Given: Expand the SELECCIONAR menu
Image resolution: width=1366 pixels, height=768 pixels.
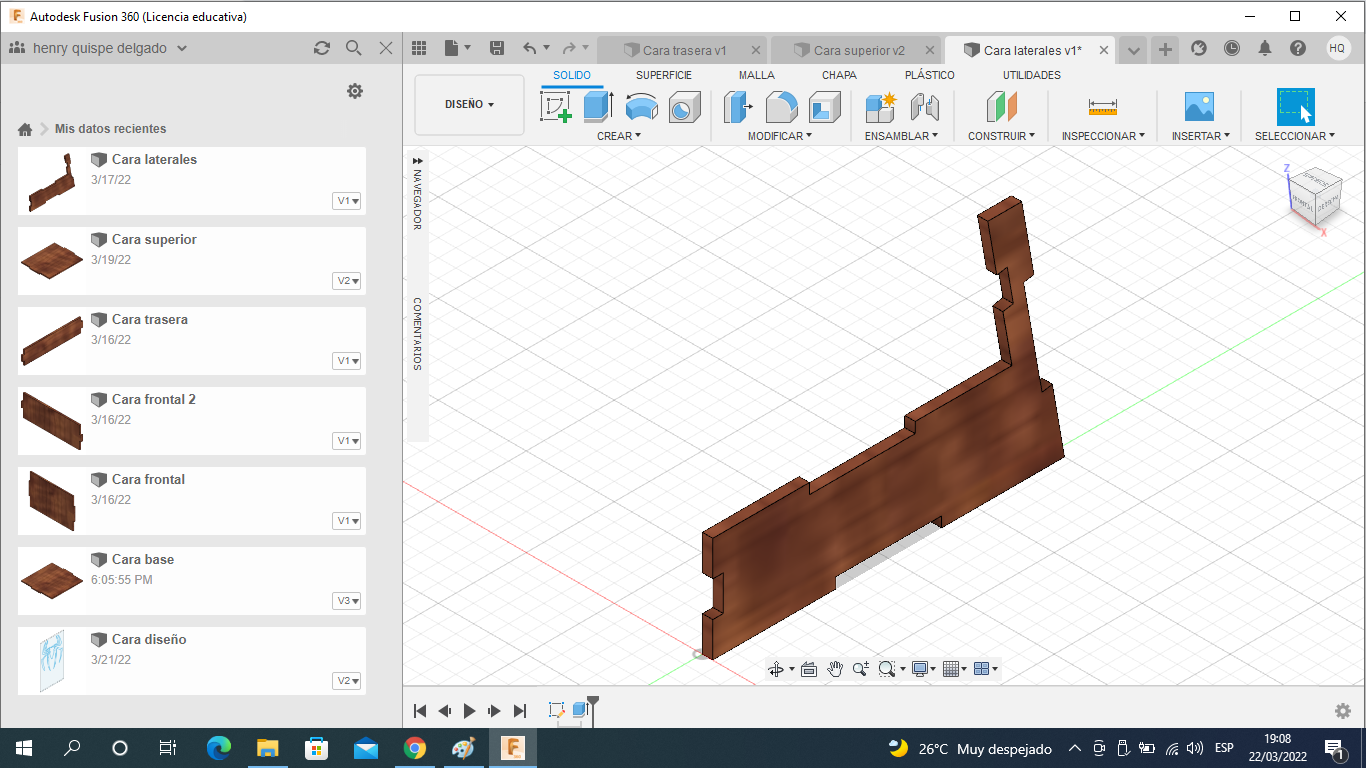Looking at the screenshot, I should click(1294, 136).
